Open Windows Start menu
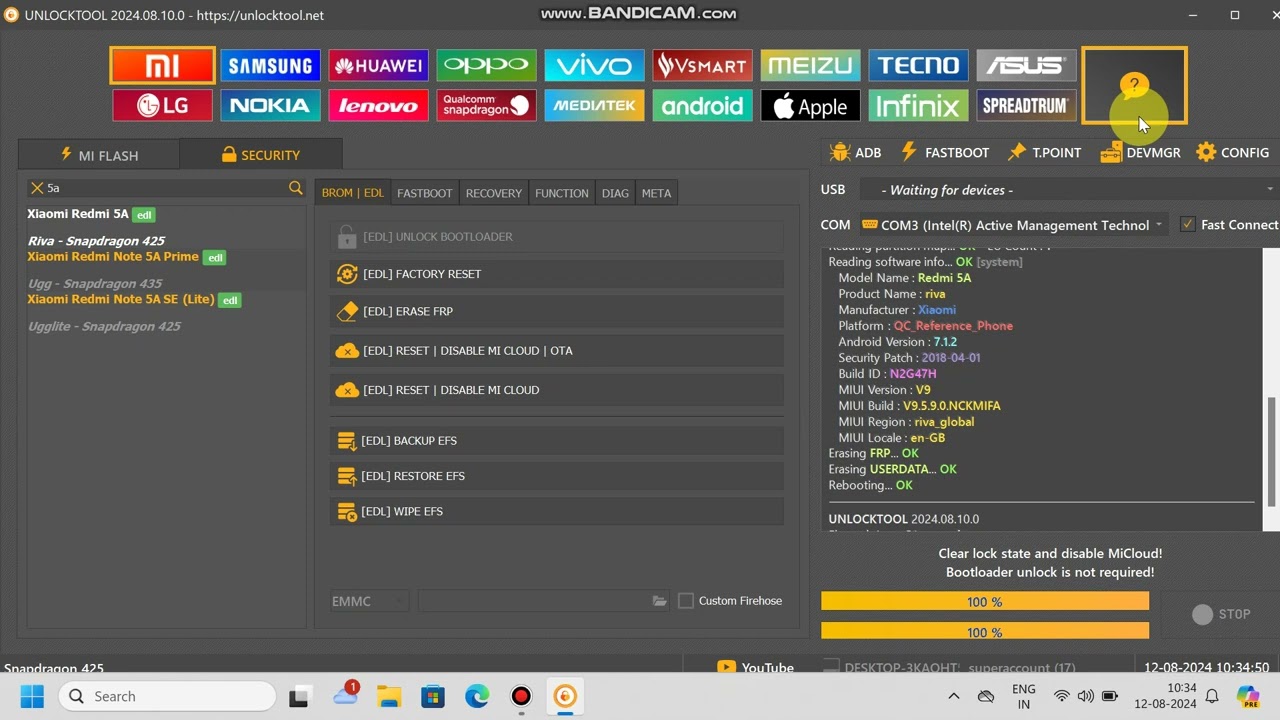This screenshot has height=720, width=1280. click(x=32, y=696)
